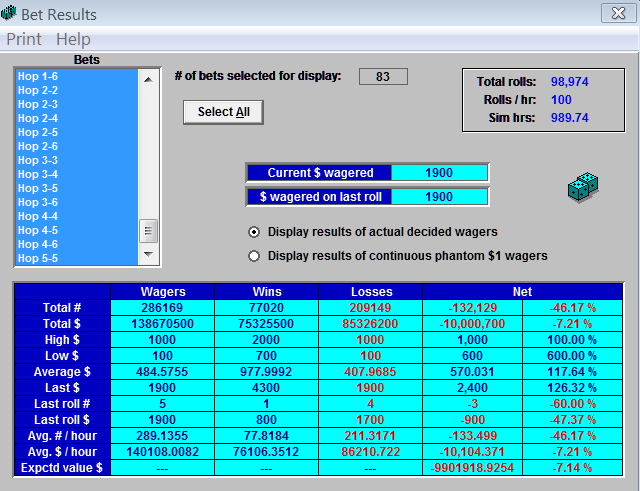Select Hop 2-2 in the bets list
The image size is (640, 491).
[x=77, y=90]
